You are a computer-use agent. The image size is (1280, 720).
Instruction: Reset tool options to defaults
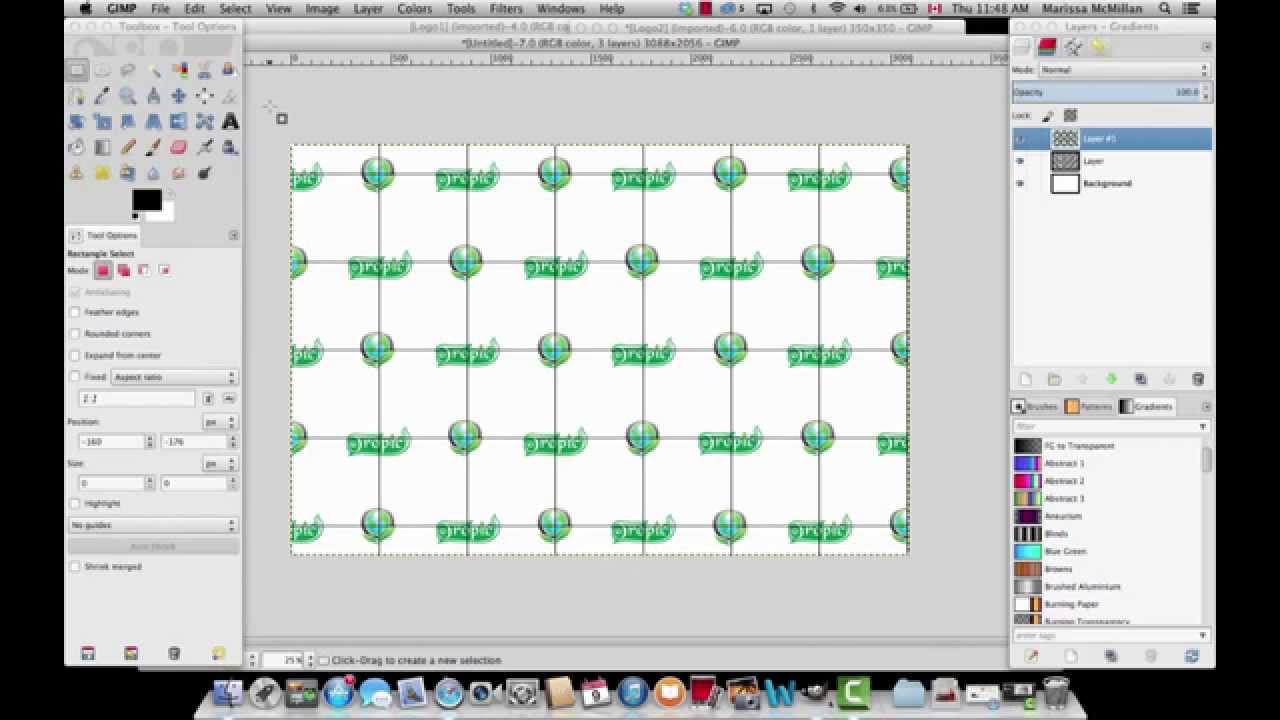pyautogui.click(x=218, y=654)
